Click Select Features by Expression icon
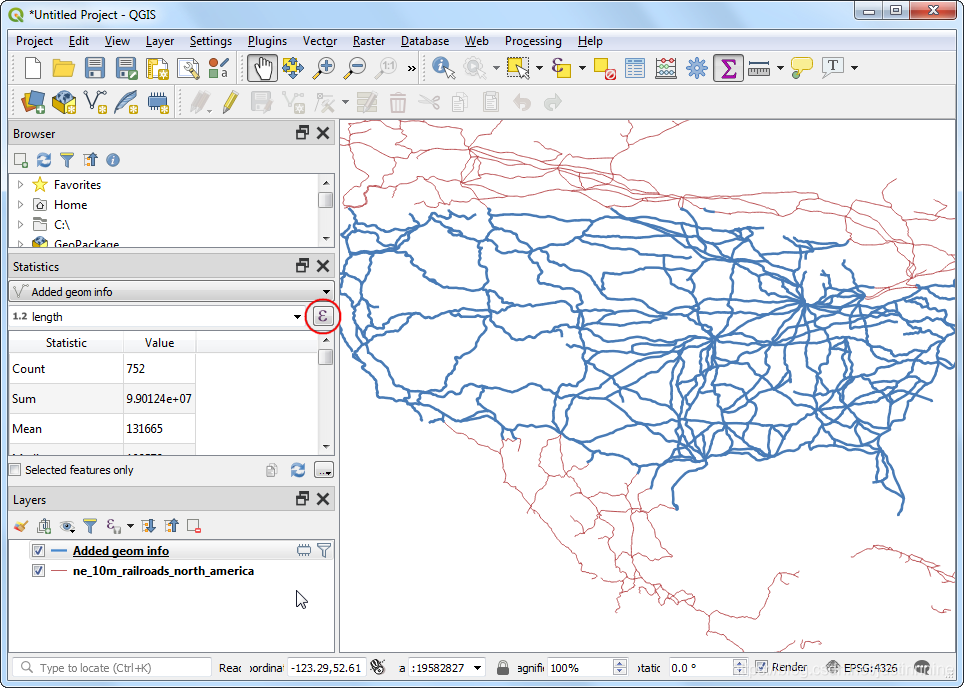 [x=561, y=68]
